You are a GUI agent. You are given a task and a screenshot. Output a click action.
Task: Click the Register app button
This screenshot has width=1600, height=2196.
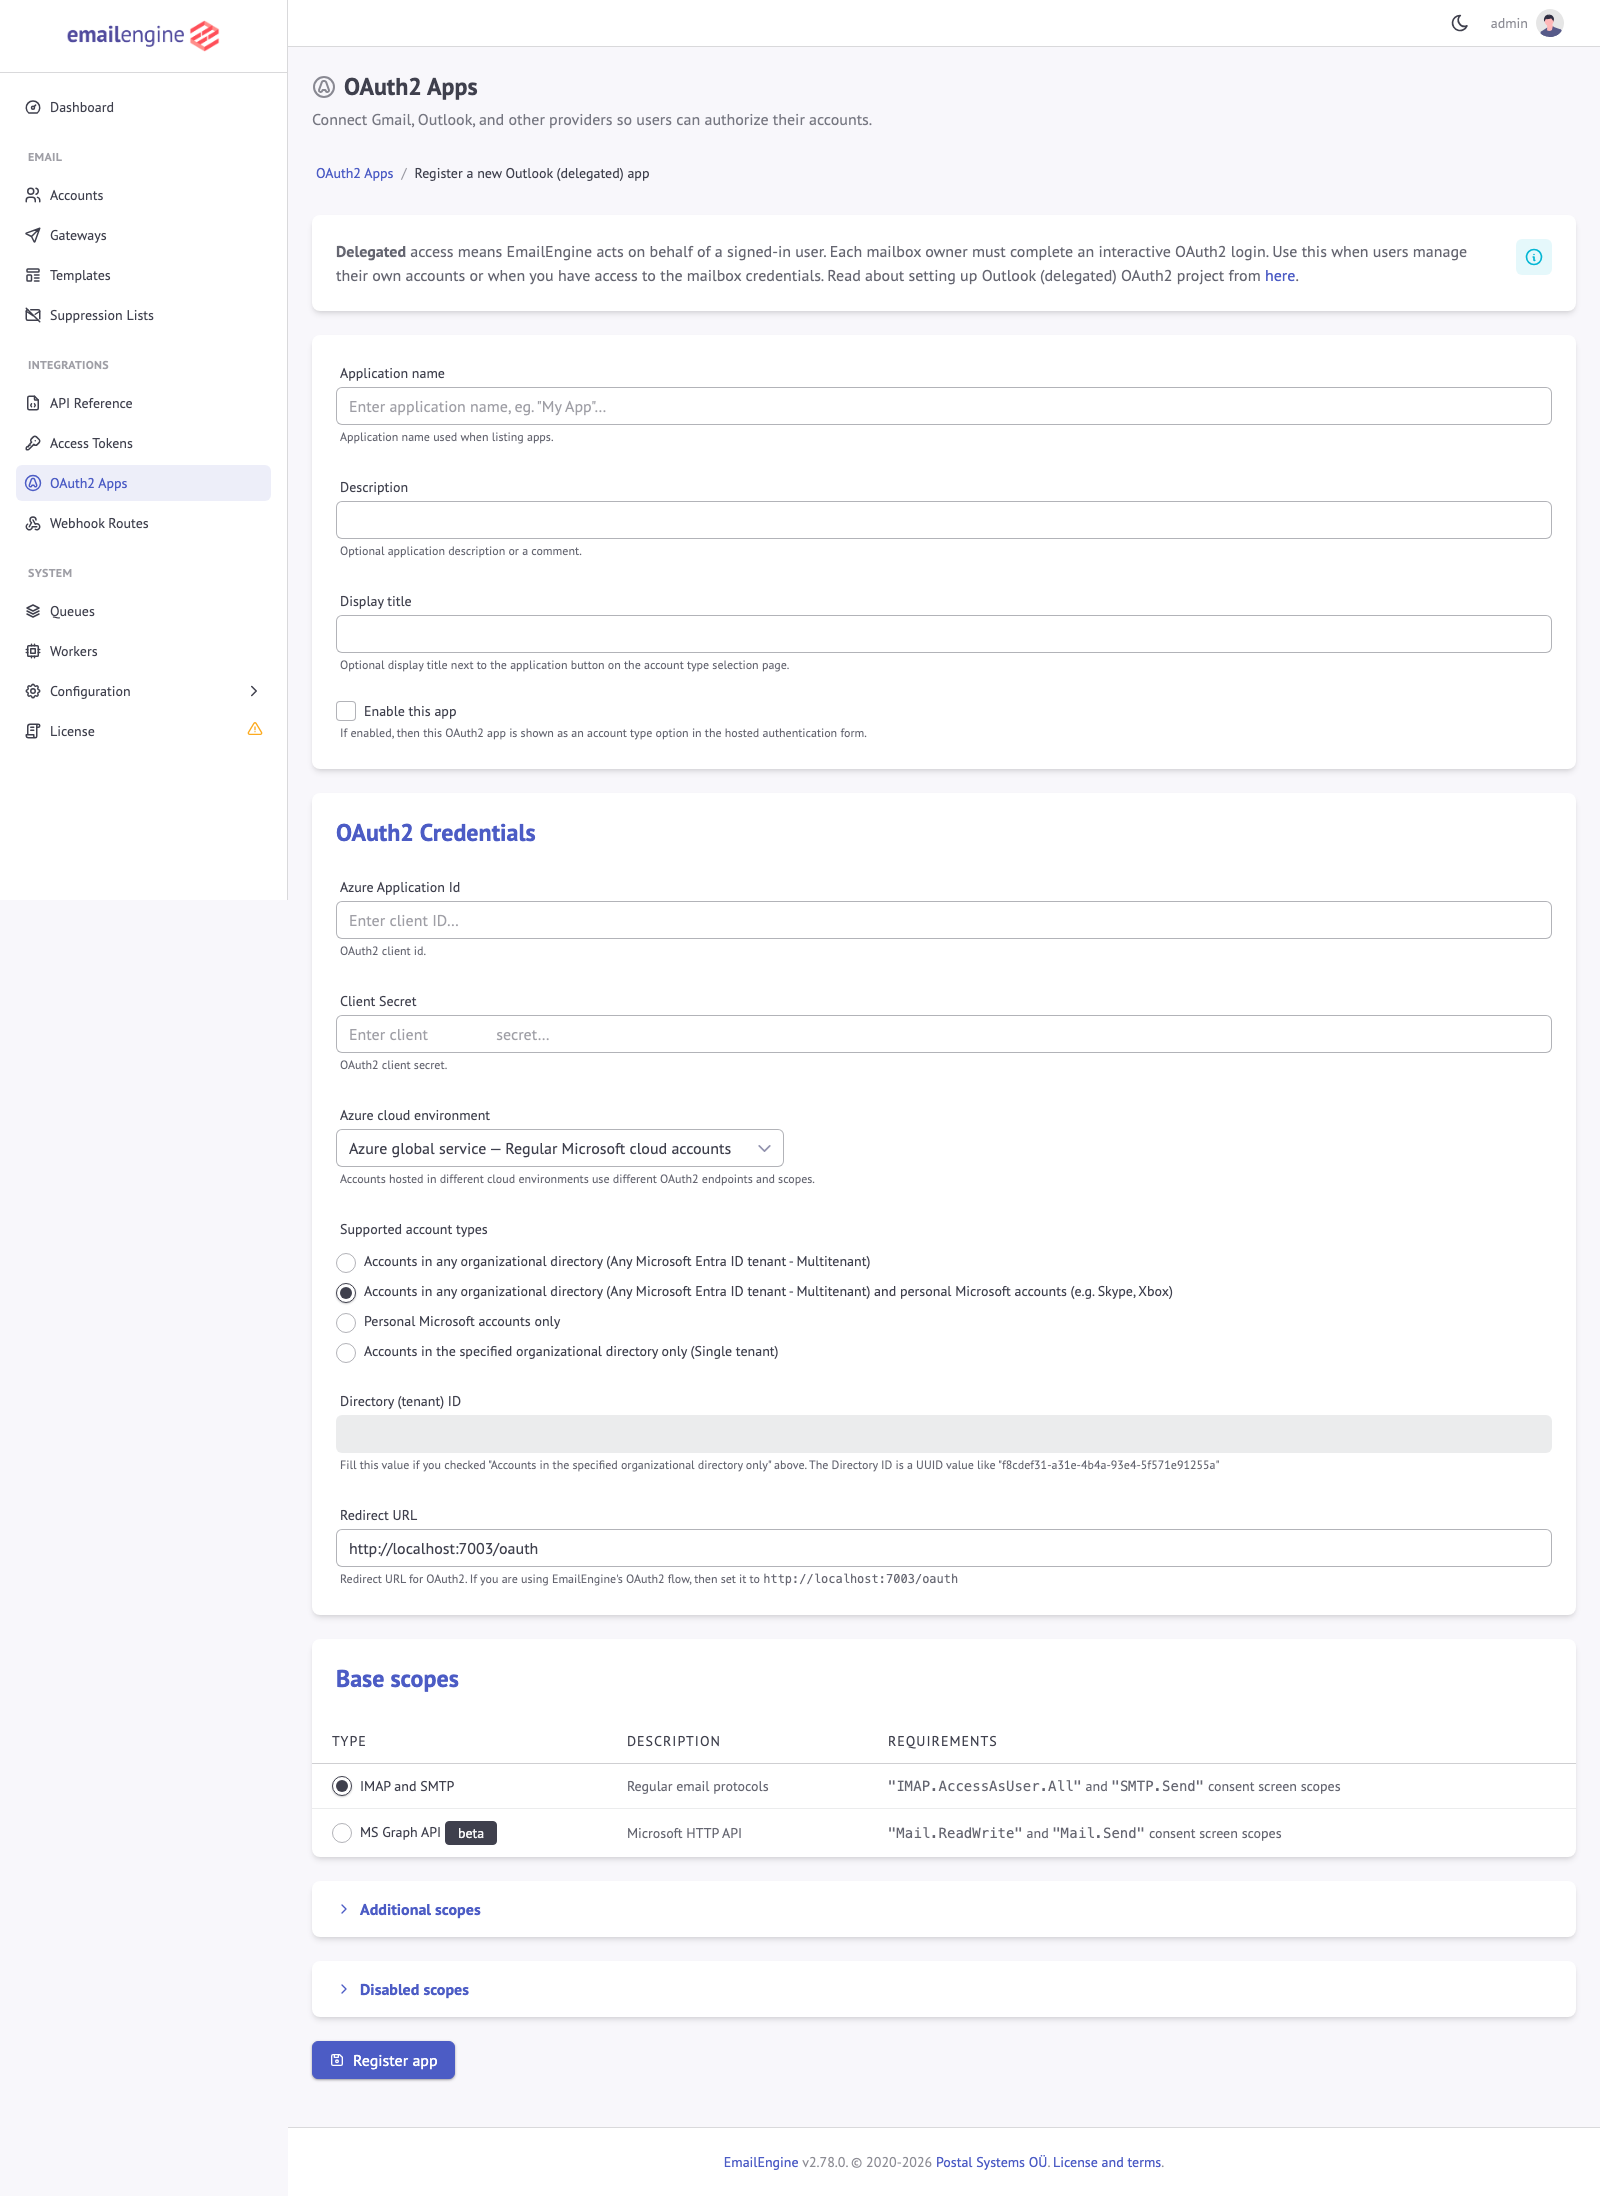pos(383,2060)
